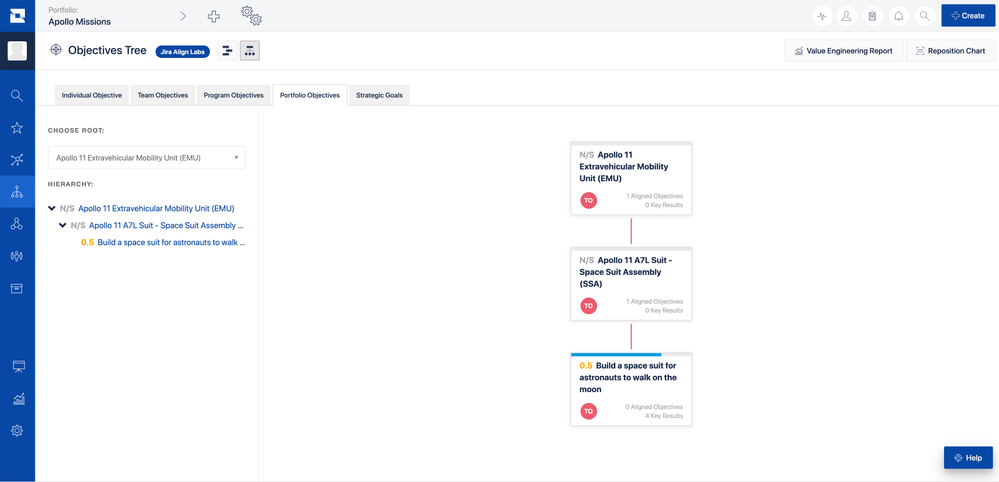Open Apollo 11 Extravehicular Mobility Unit hierarchy link

157,208
